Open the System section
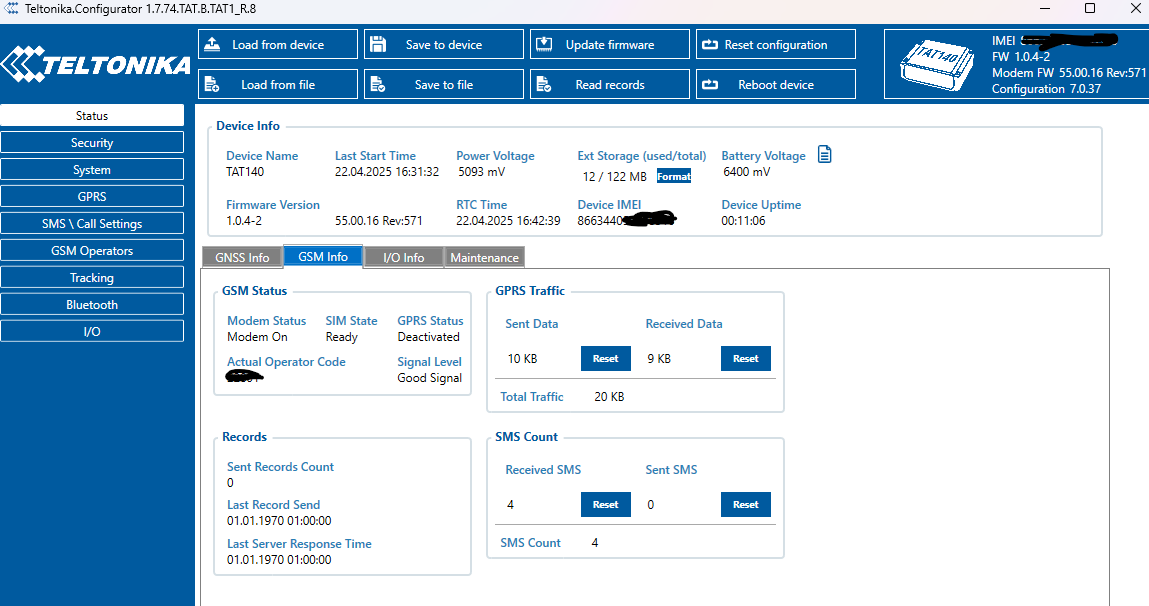1149x606 pixels. coord(92,169)
